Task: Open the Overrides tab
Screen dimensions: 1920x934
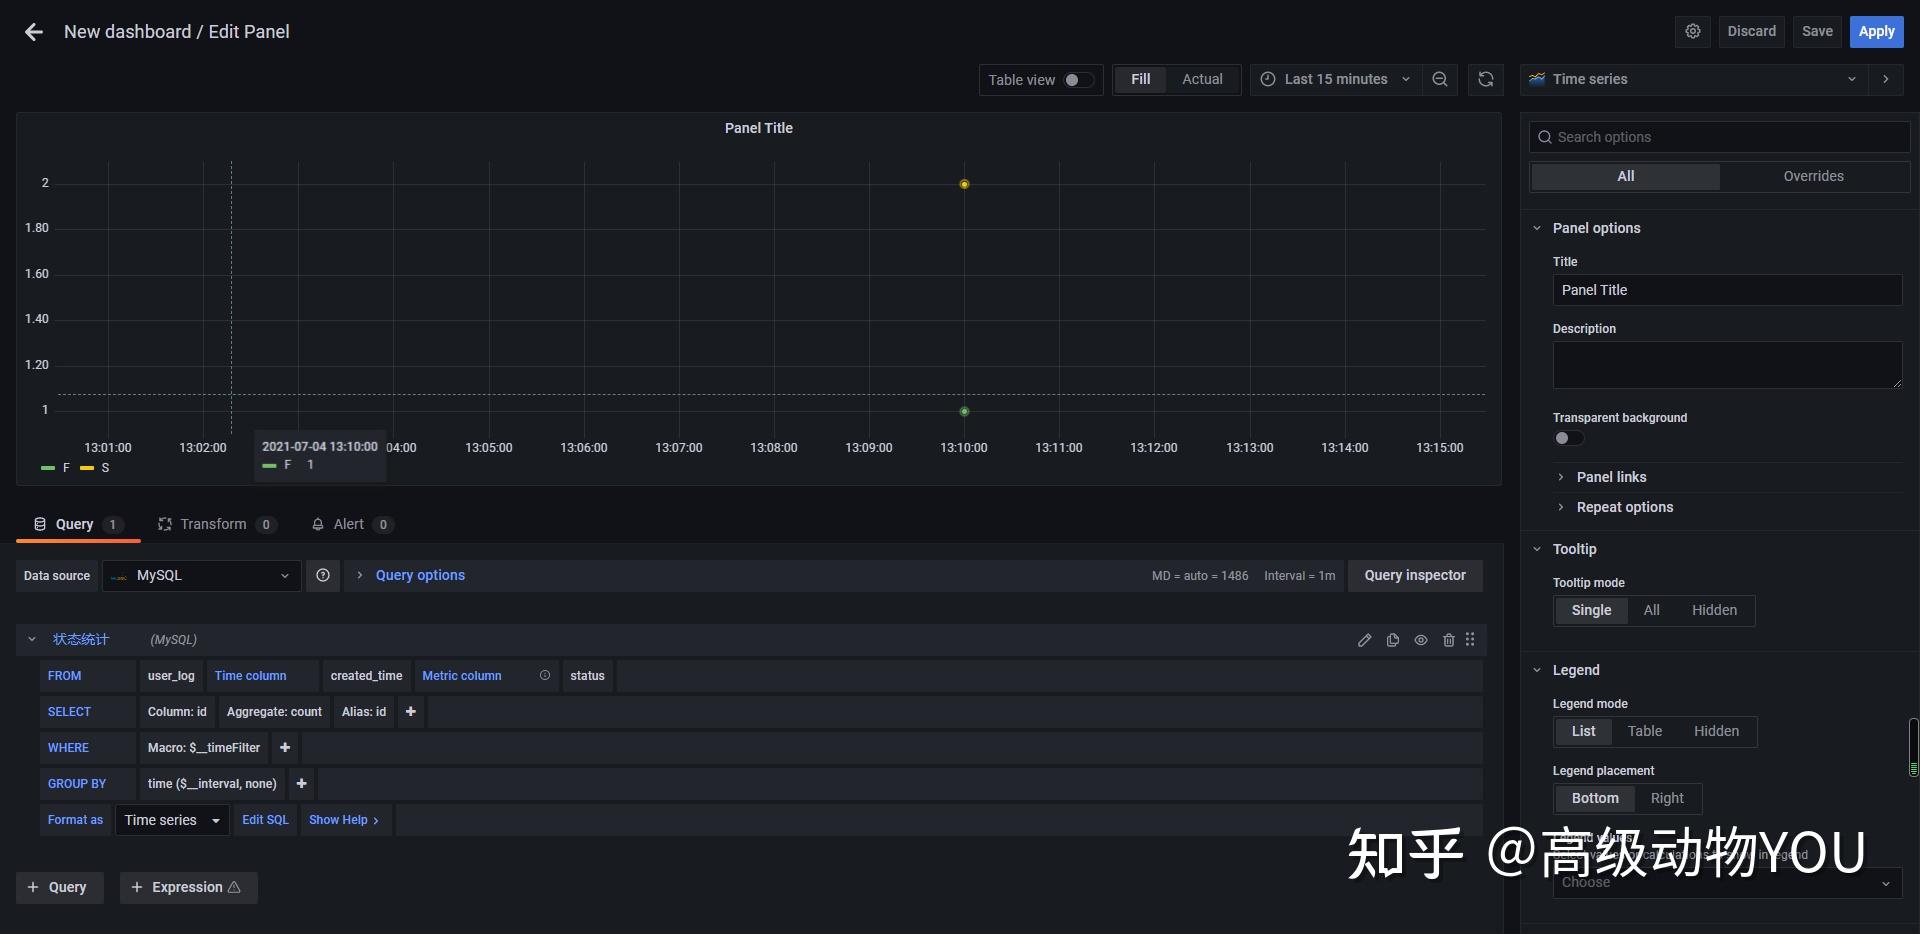Action: tap(1812, 176)
